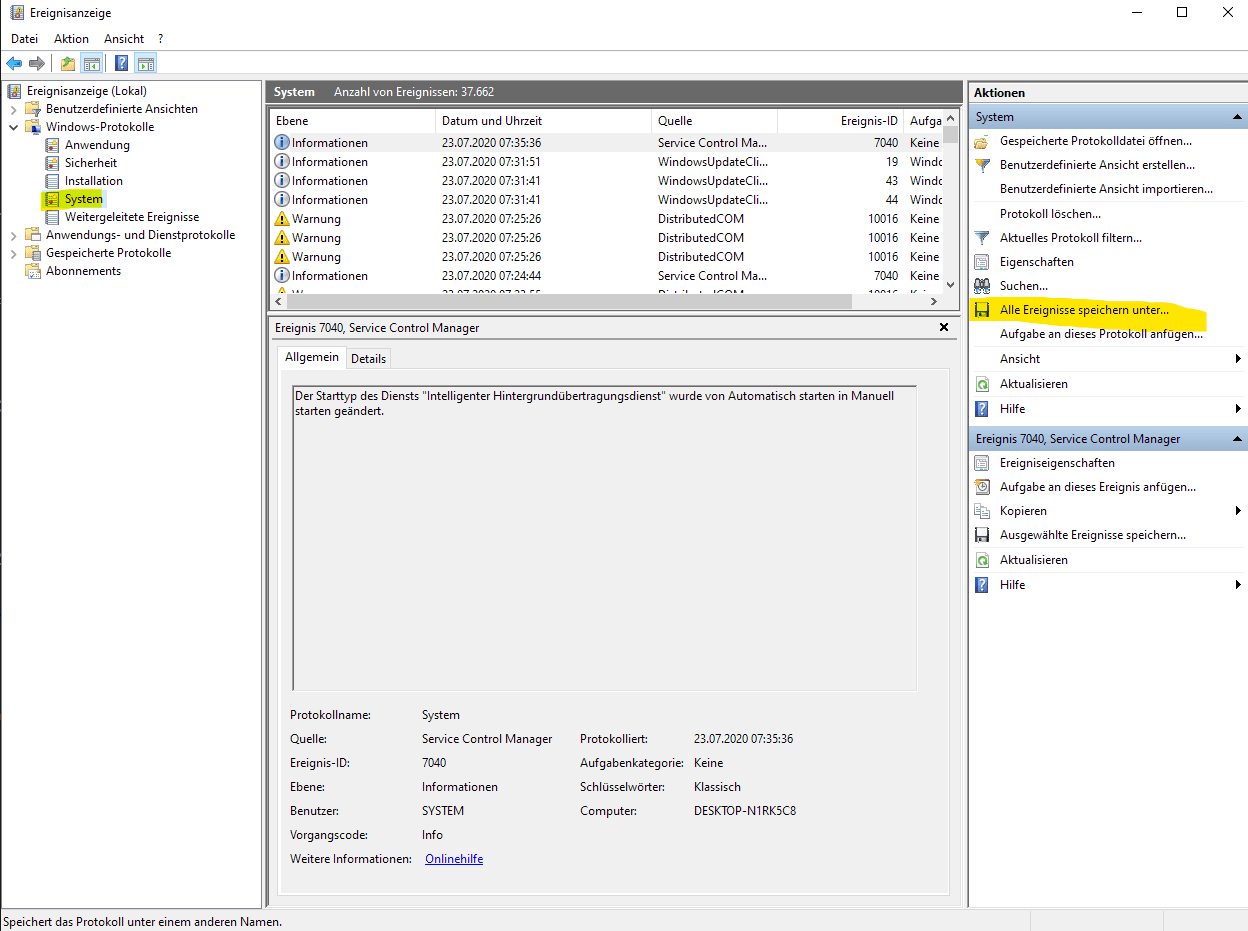Open the Ansicht menu in menu bar
The image size is (1248, 931).
click(x=124, y=38)
